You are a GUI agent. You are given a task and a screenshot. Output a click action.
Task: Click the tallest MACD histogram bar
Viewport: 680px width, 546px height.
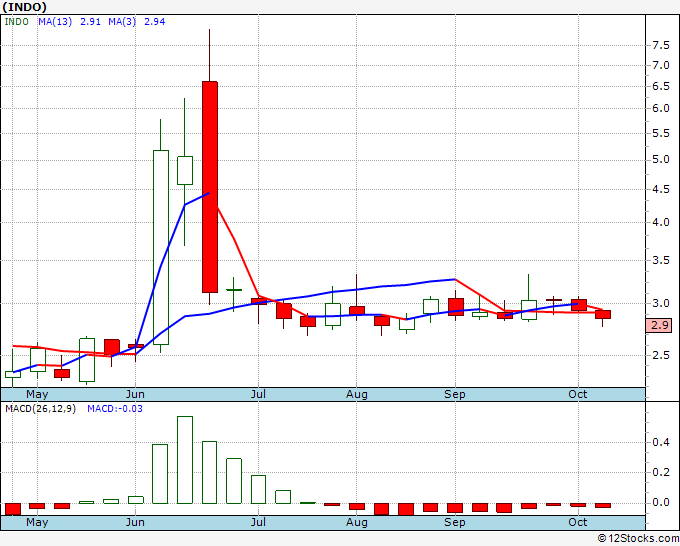tap(185, 460)
